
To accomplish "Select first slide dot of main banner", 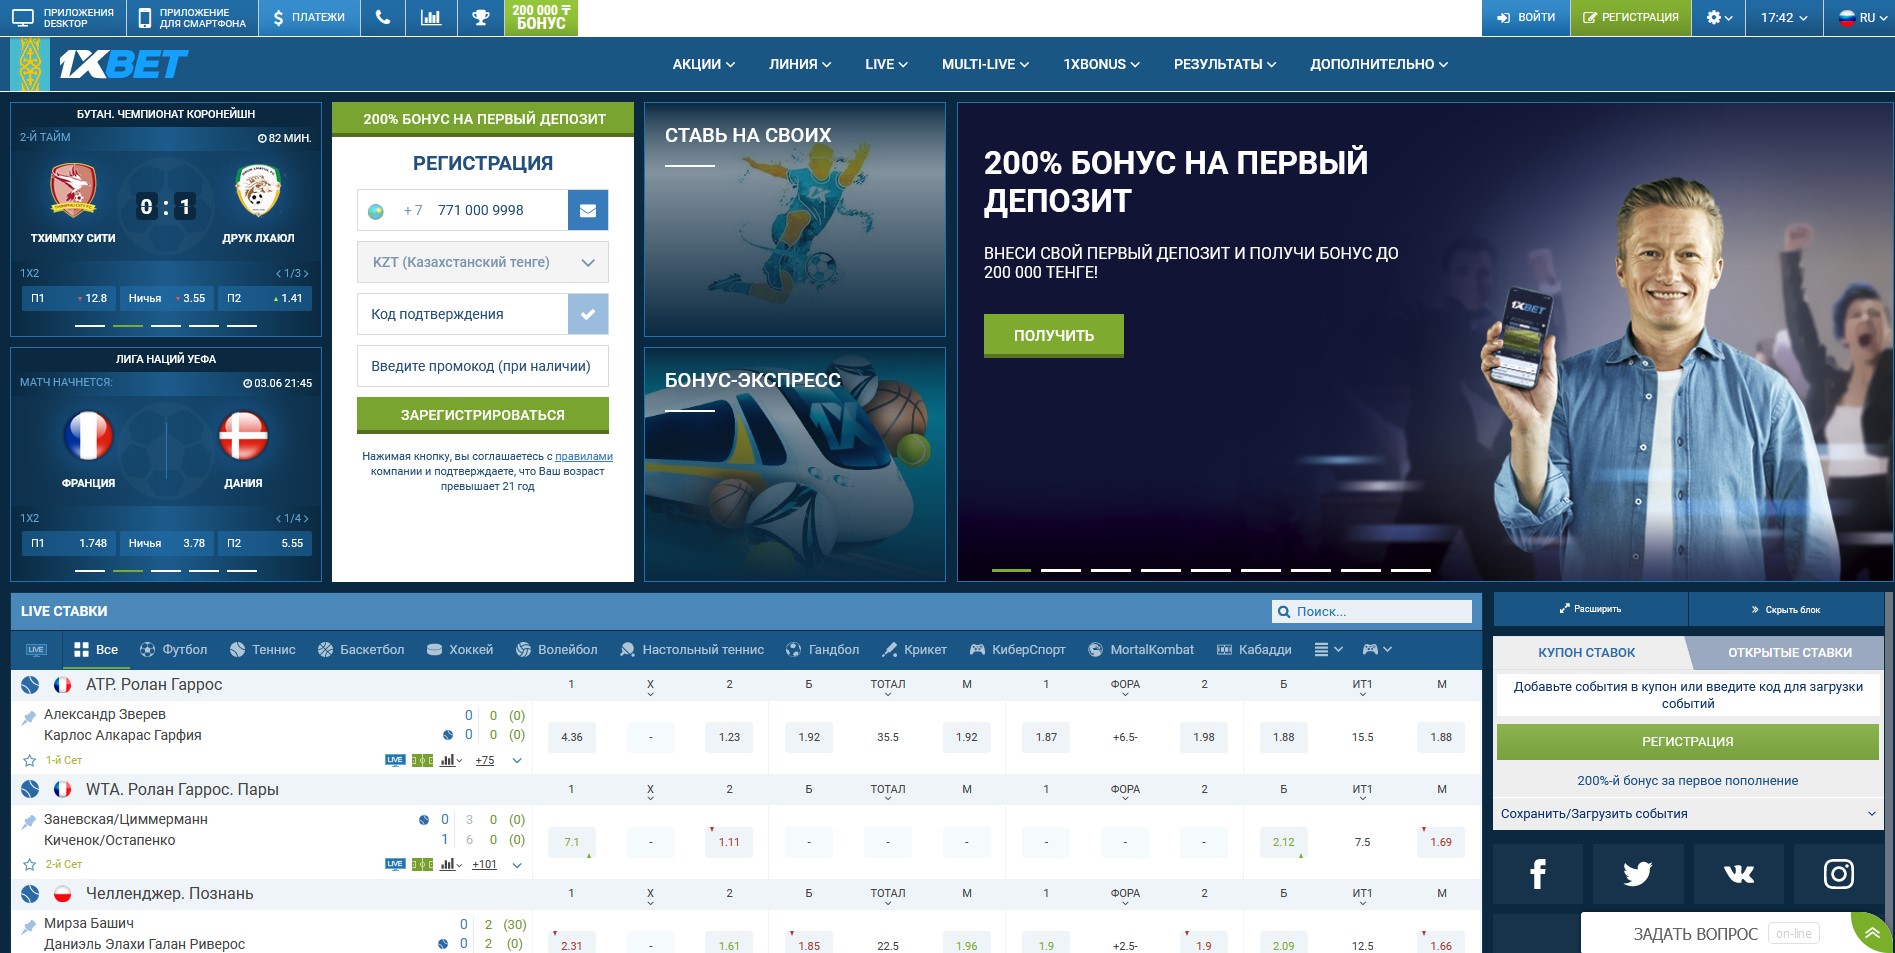I will click(1011, 570).
